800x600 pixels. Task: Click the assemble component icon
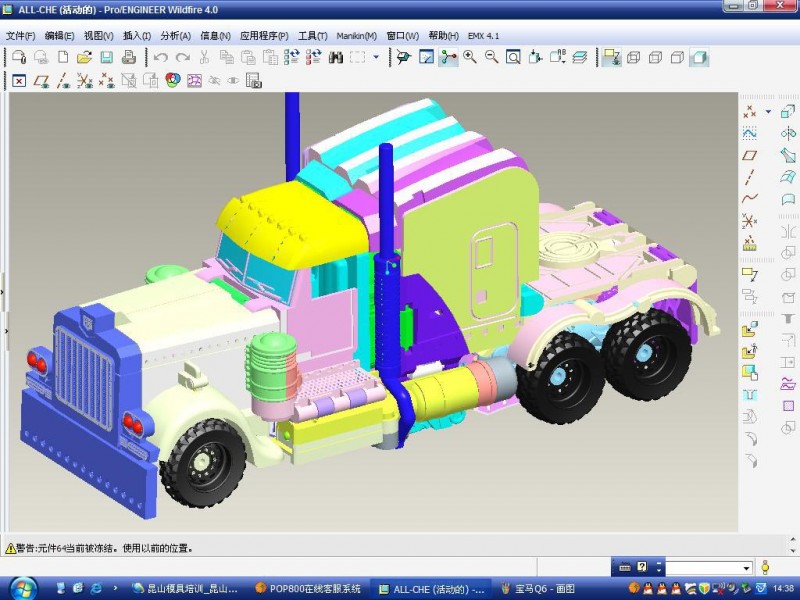749,330
